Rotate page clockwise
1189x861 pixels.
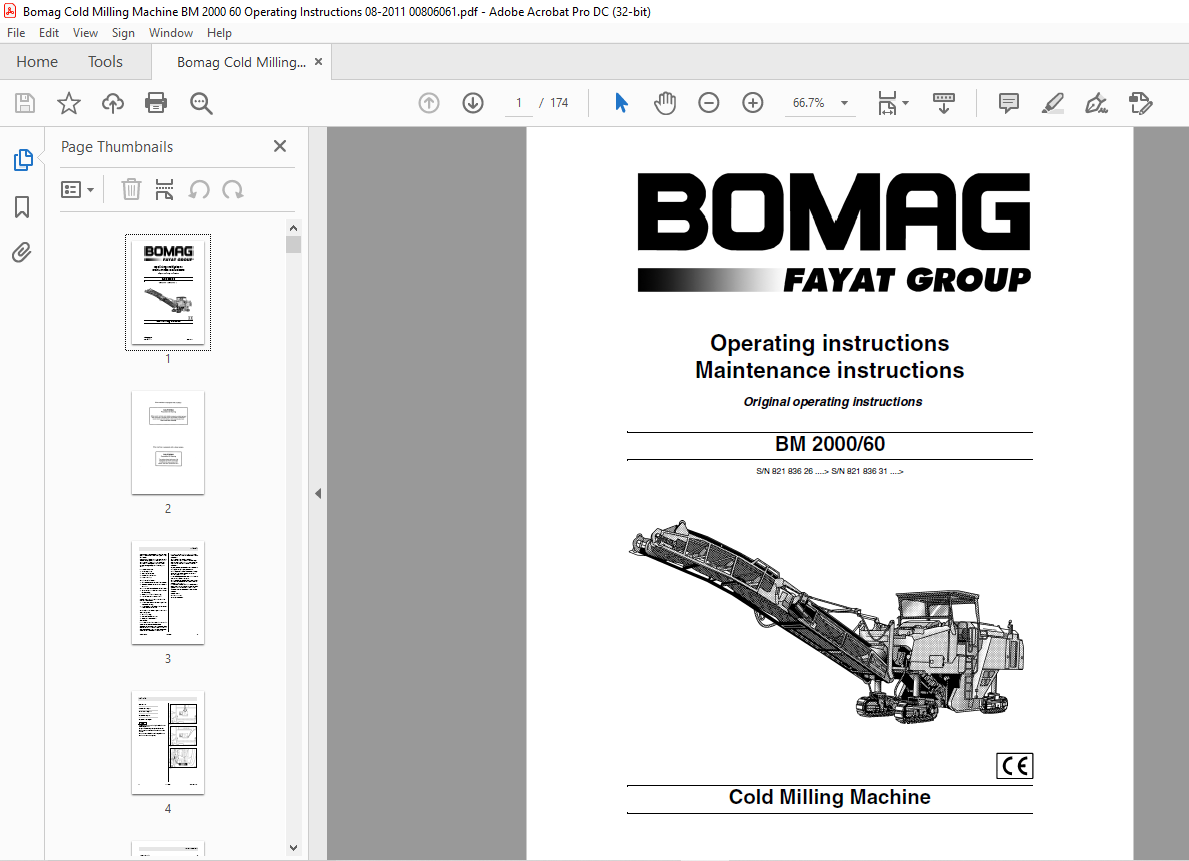(x=233, y=190)
